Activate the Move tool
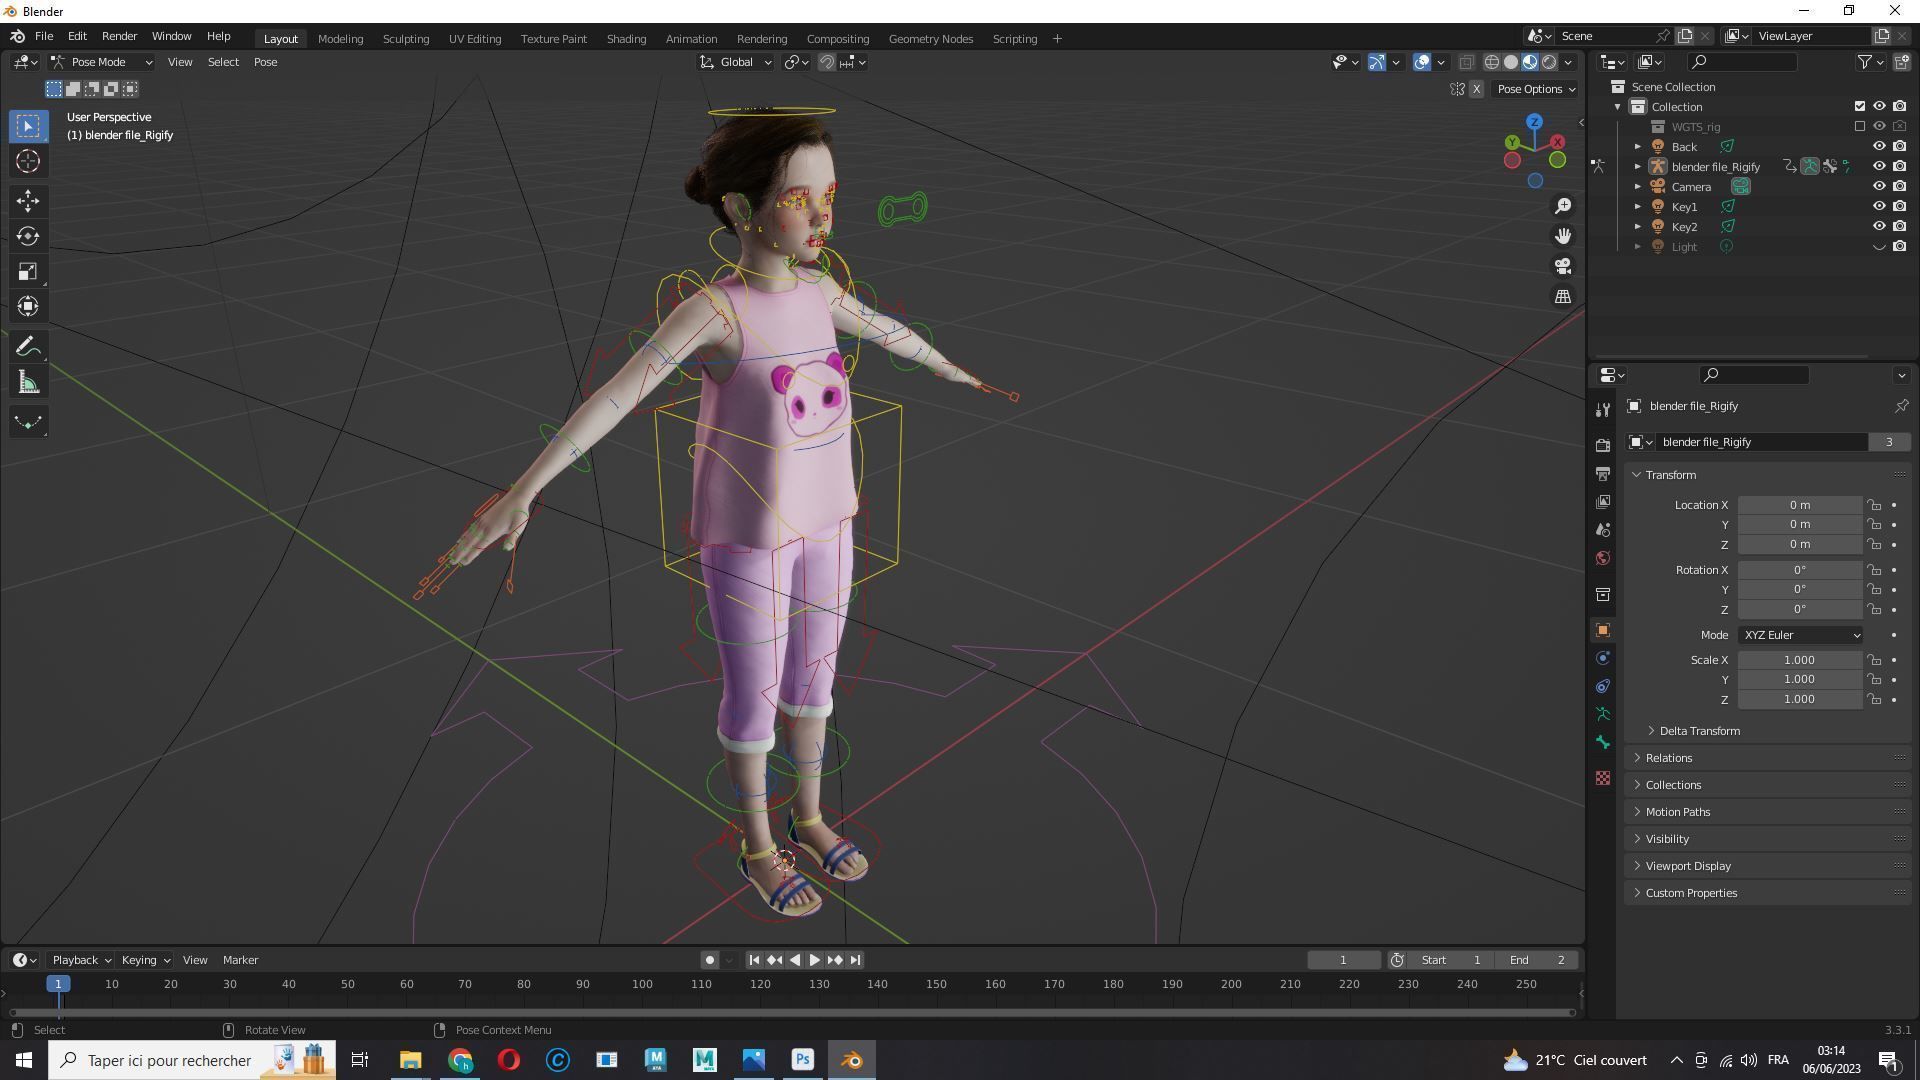The height and width of the screenshot is (1080, 1920). pos(28,201)
